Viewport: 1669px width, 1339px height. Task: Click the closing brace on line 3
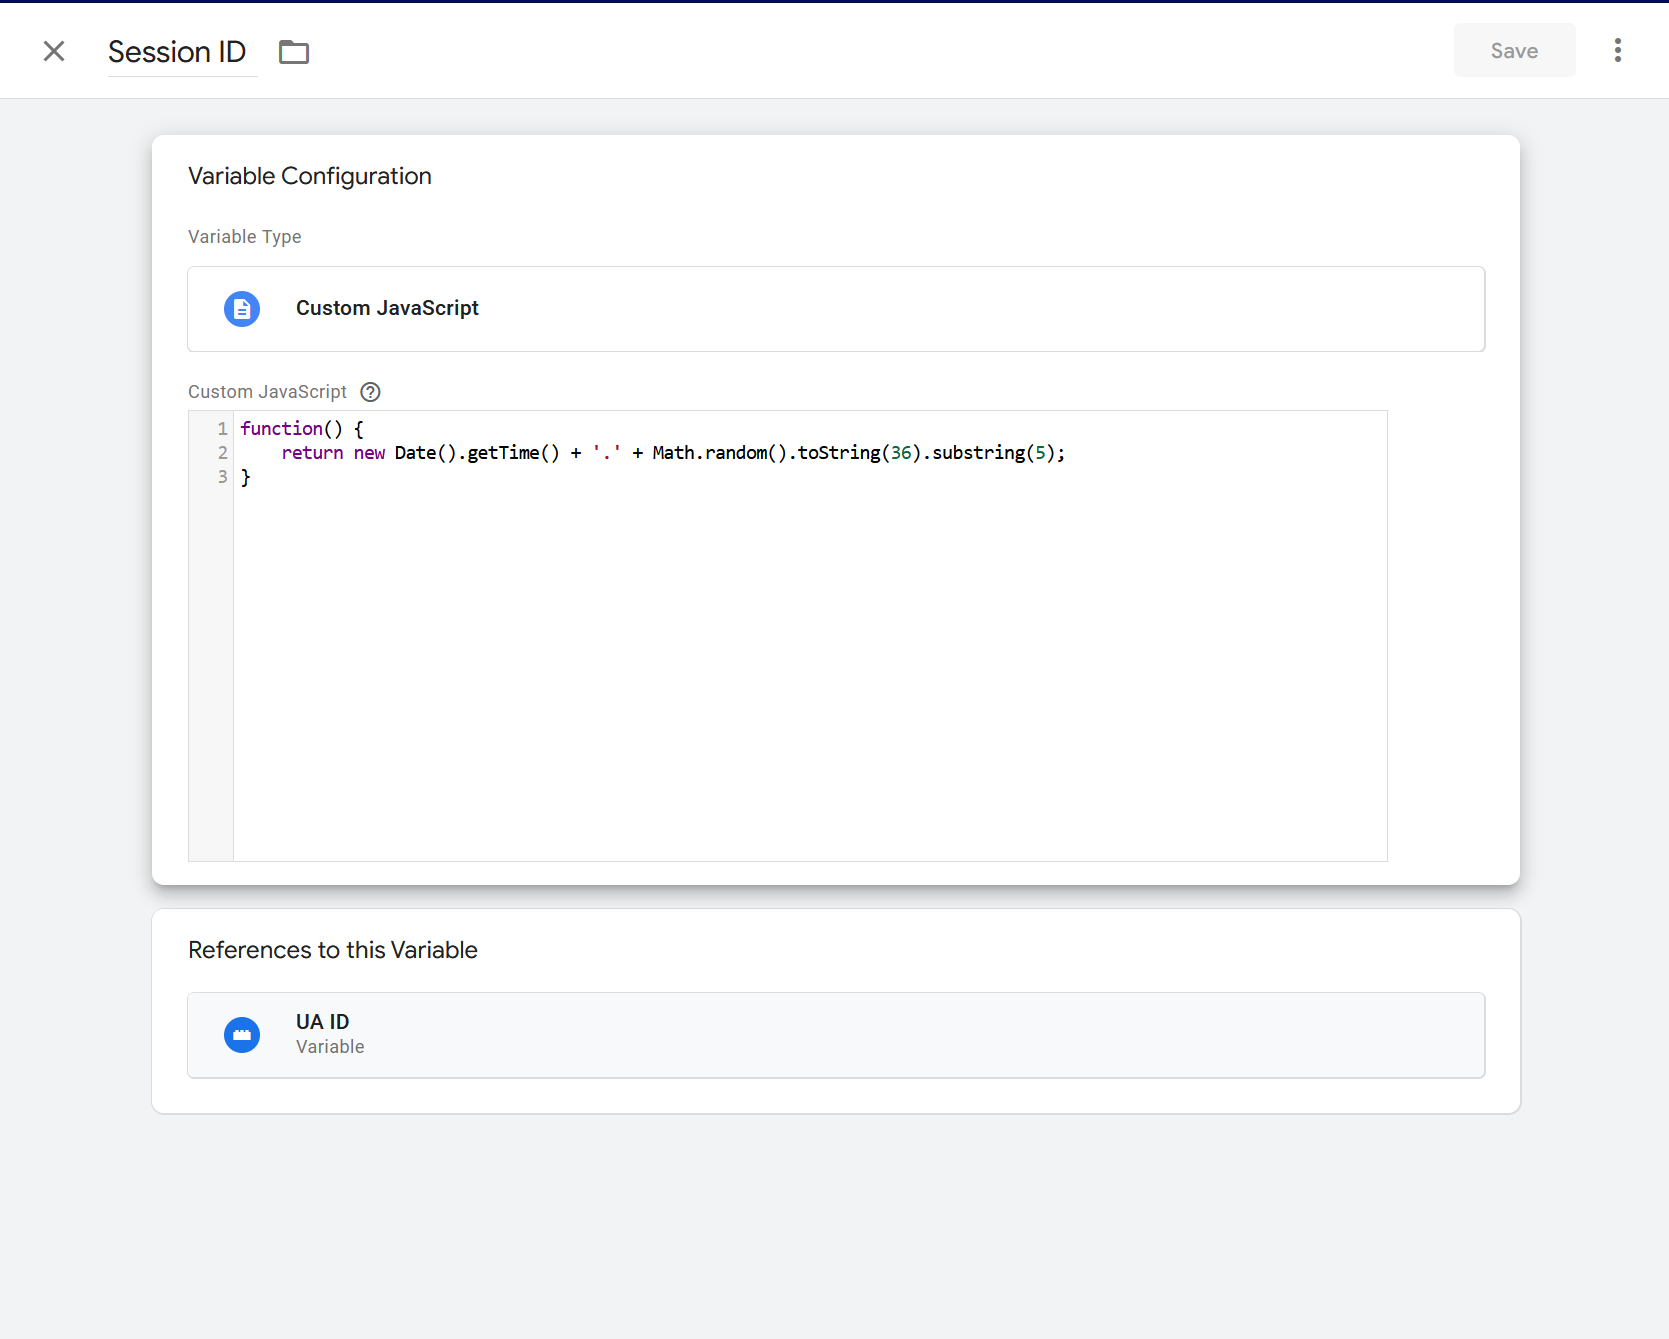[x=246, y=478]
